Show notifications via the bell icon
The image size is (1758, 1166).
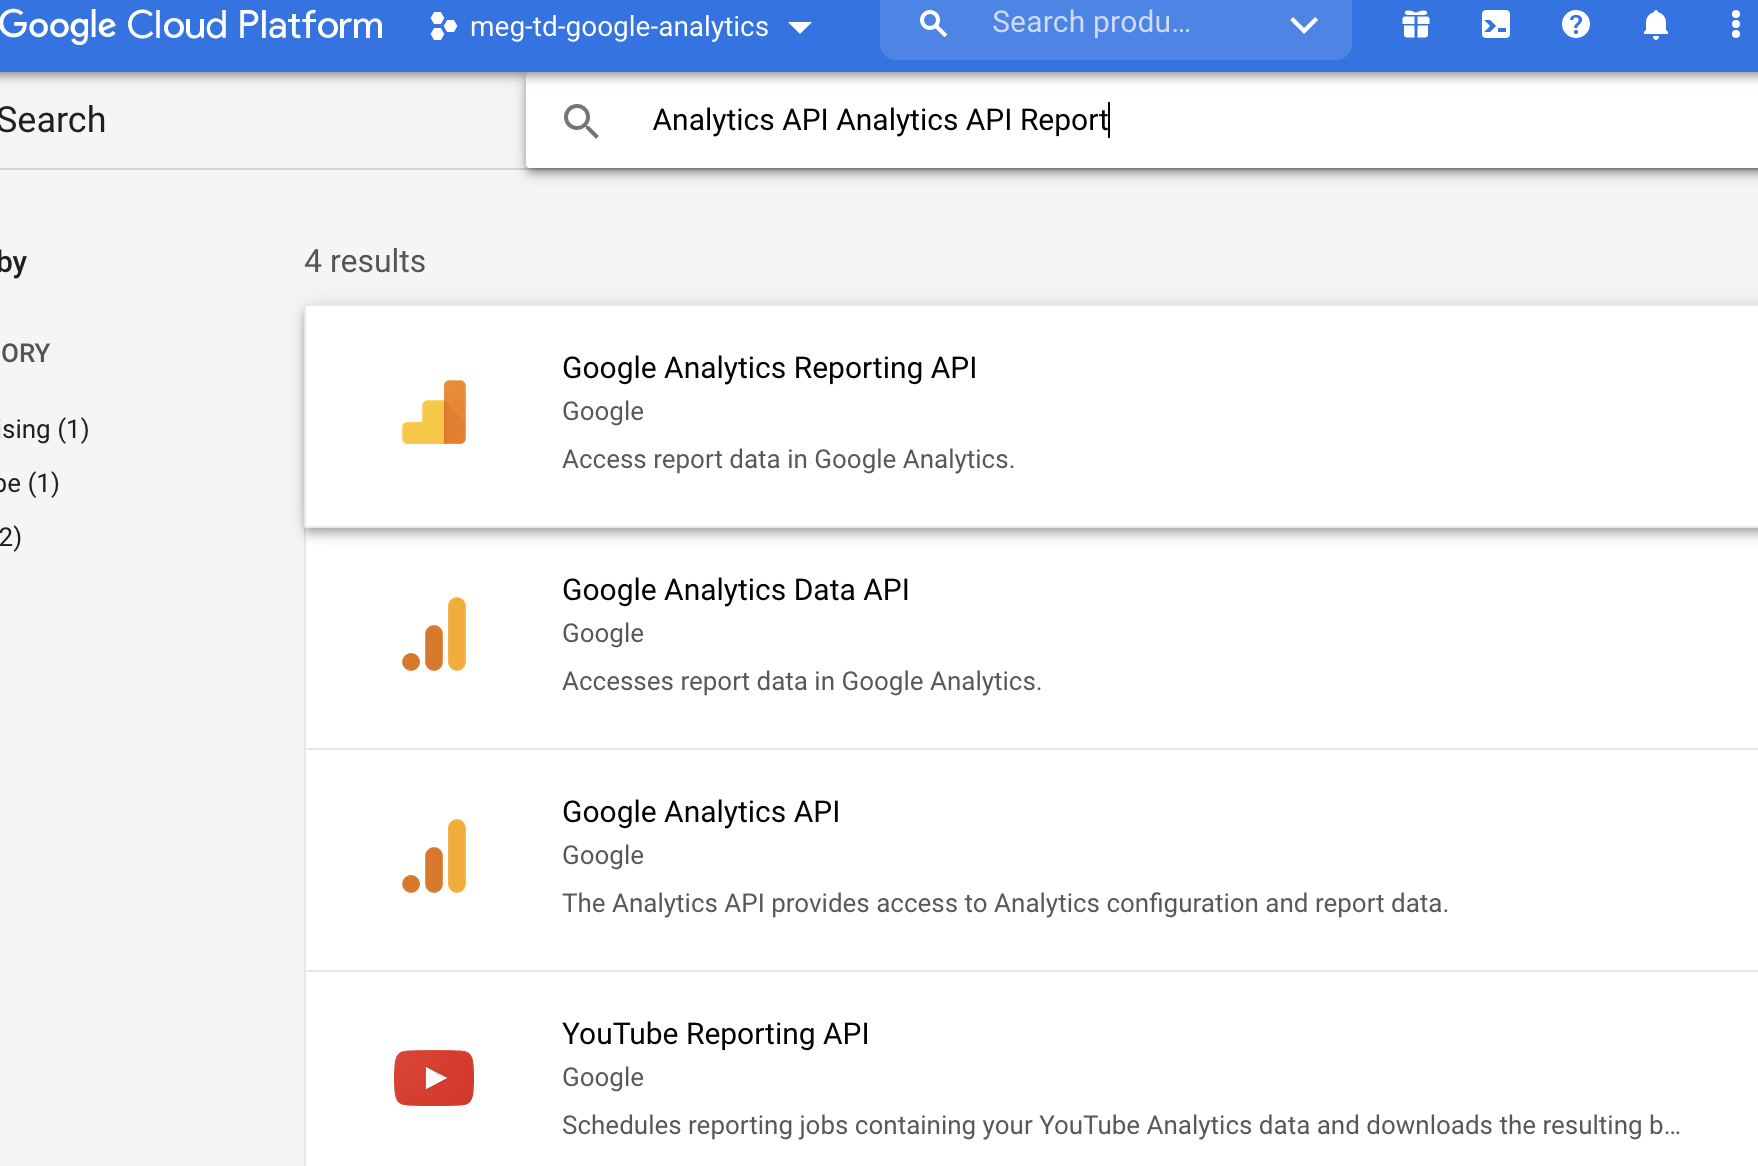tap(1655, 25)
